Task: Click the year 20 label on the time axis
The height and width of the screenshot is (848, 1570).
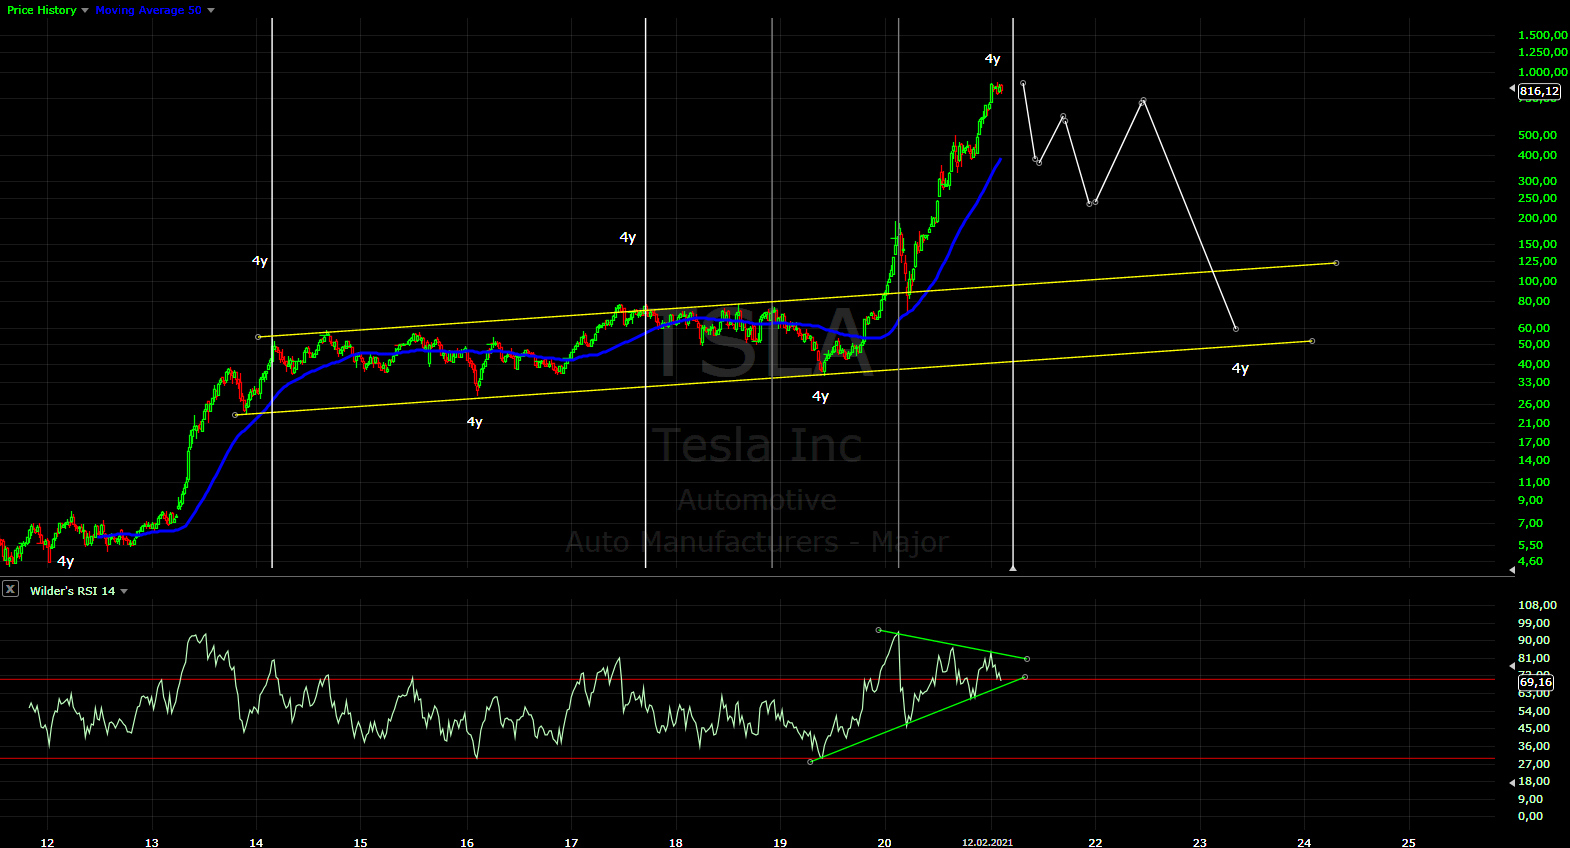Action: 884,842
